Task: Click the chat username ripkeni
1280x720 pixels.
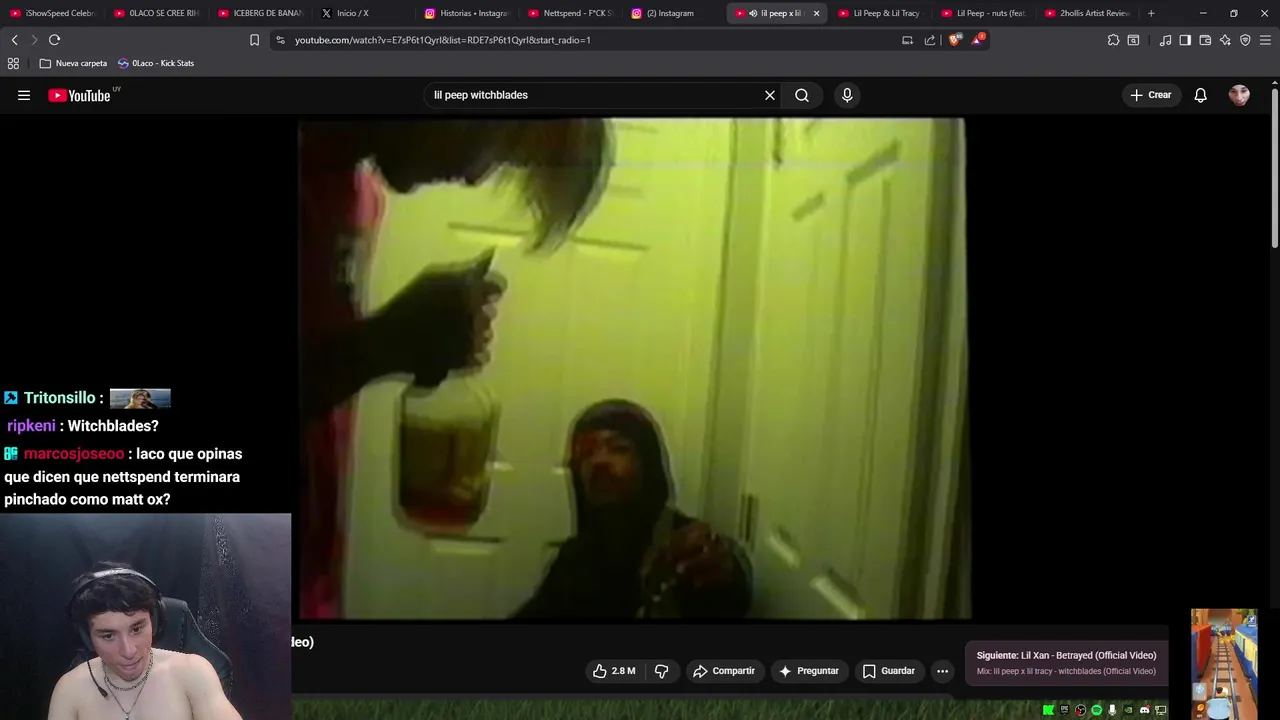Action: point(31,426)
